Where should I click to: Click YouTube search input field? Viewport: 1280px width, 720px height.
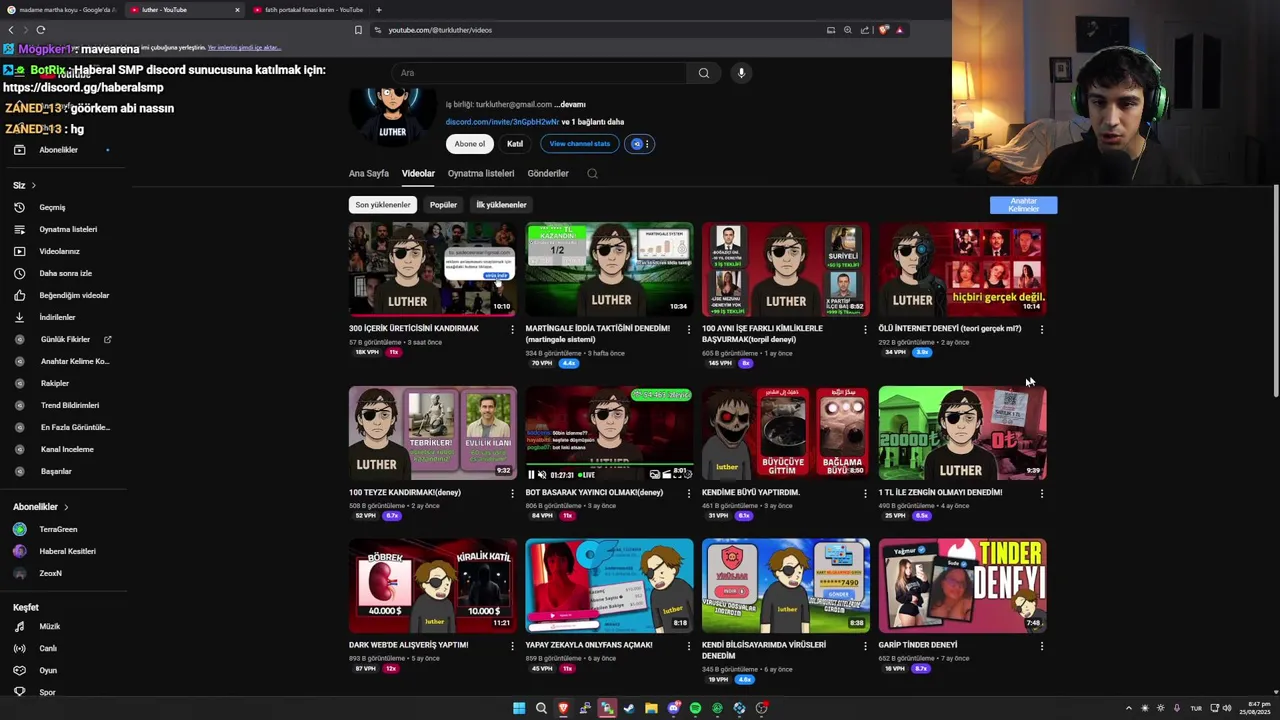[540, 73]
